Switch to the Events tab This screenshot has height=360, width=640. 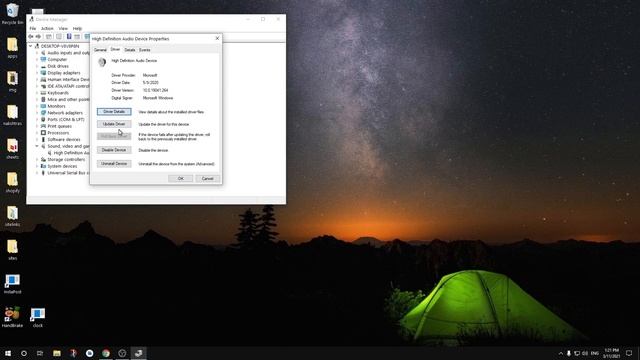pos(145,50)
